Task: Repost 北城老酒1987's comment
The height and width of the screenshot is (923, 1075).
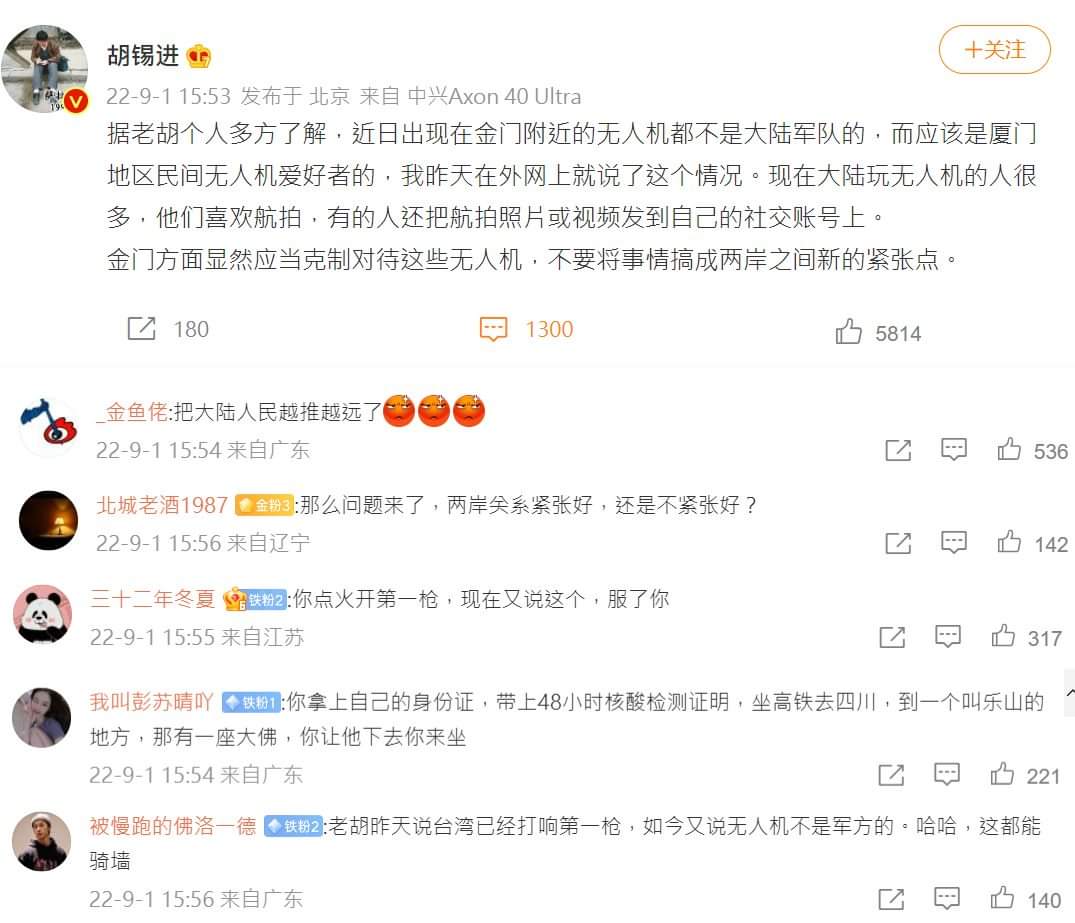Action: 898,543
